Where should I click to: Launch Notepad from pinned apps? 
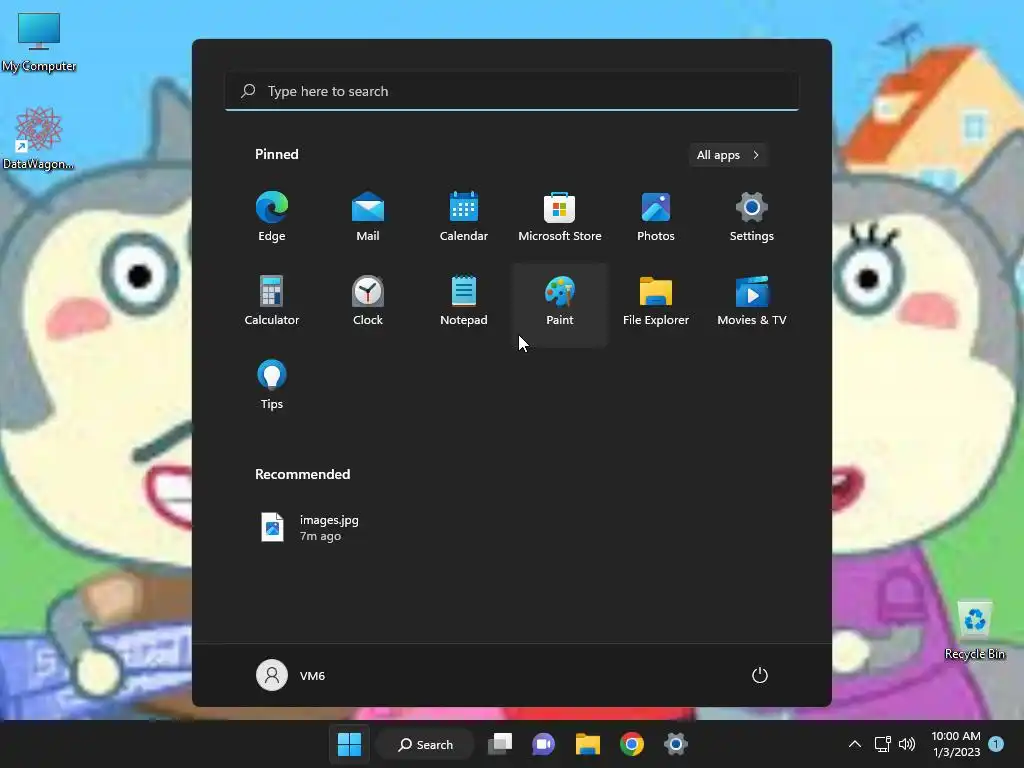[x=464, y=301]
